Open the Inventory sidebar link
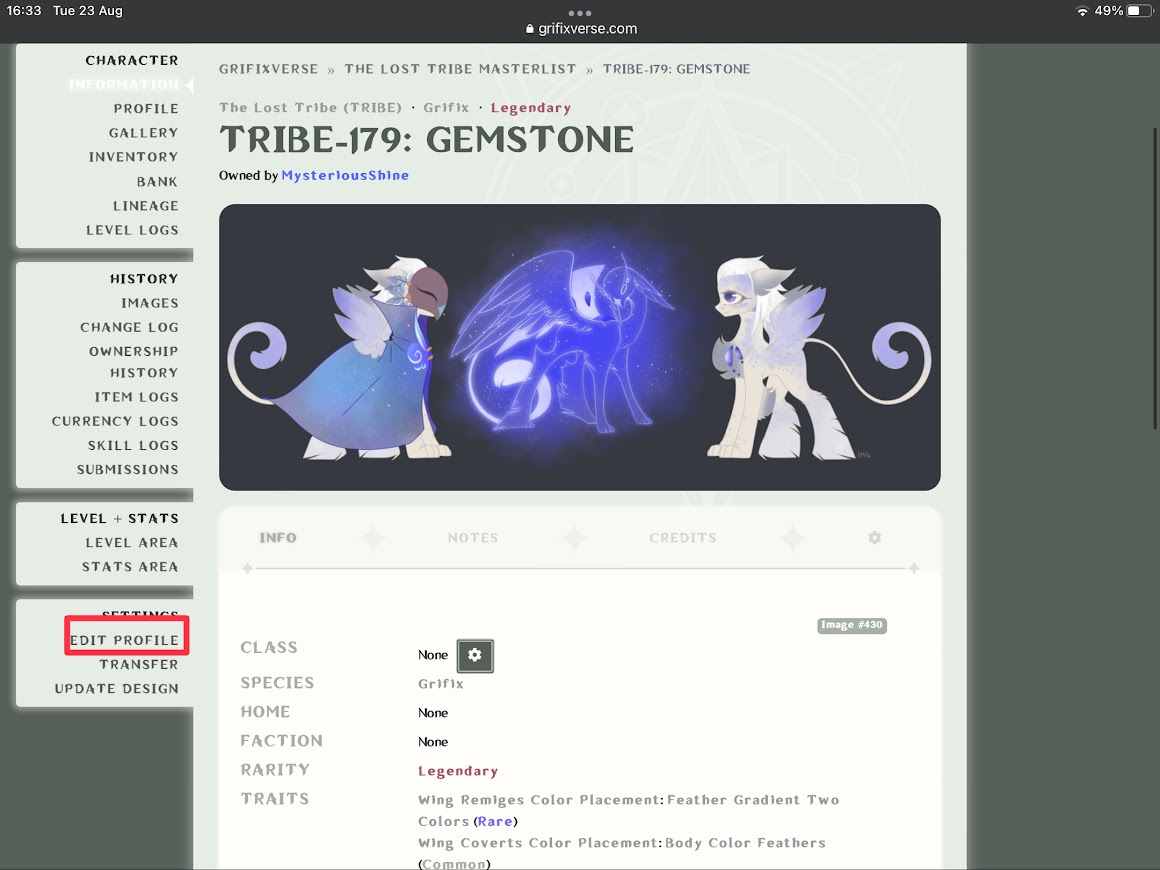The height and width of the screenshot is (870, 1160). (x=133, y=157)
